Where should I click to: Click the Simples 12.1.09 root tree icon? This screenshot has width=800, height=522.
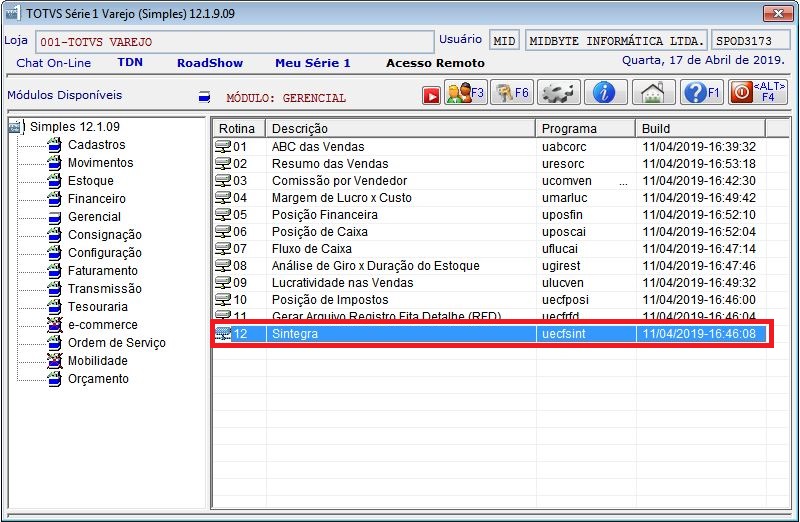coord(16,127)
